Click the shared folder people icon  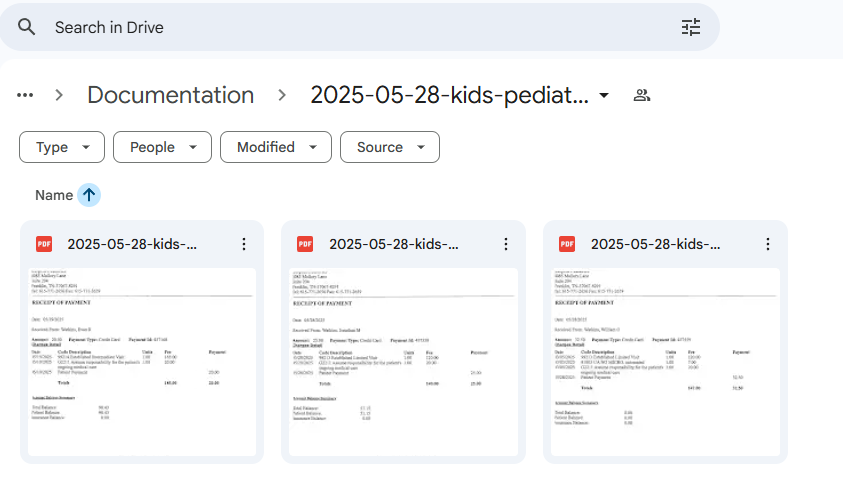coord(642,95)
